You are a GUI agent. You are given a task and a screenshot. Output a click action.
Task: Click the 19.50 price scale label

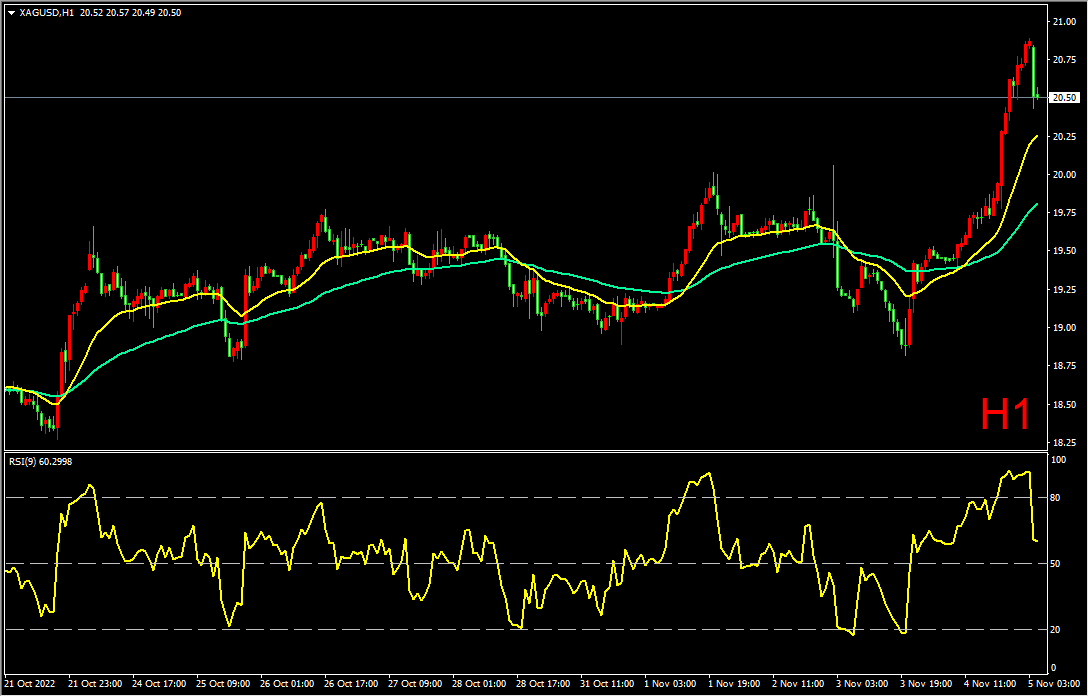[1065, 251]
